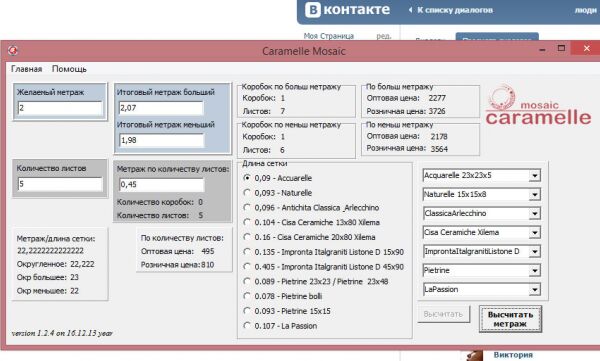This screenshot has width=600, height=361.
Task: Click the Количество листов: 5 result line
Action: [x=160, y=216]
